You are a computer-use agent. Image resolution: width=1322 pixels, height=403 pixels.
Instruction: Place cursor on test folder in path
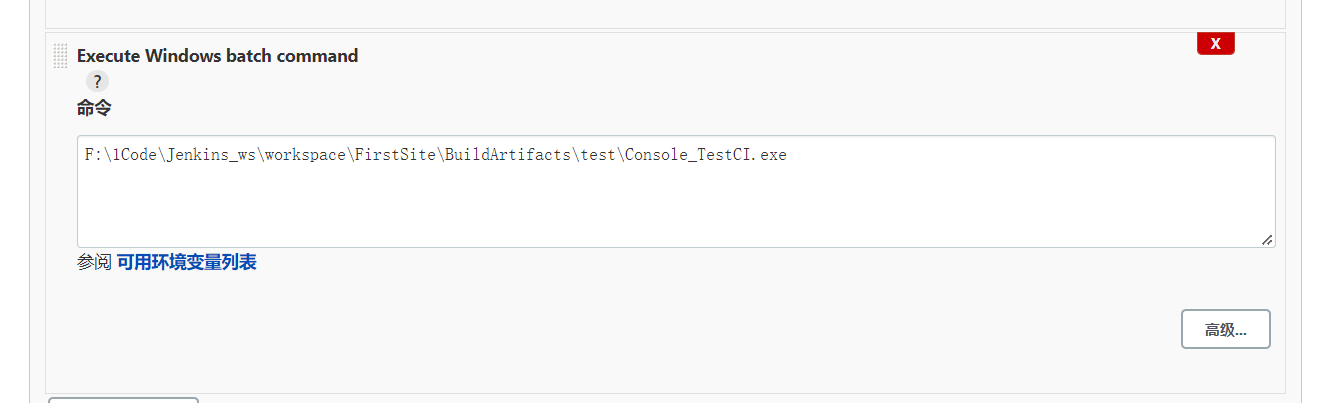click(x=599, y=156)
